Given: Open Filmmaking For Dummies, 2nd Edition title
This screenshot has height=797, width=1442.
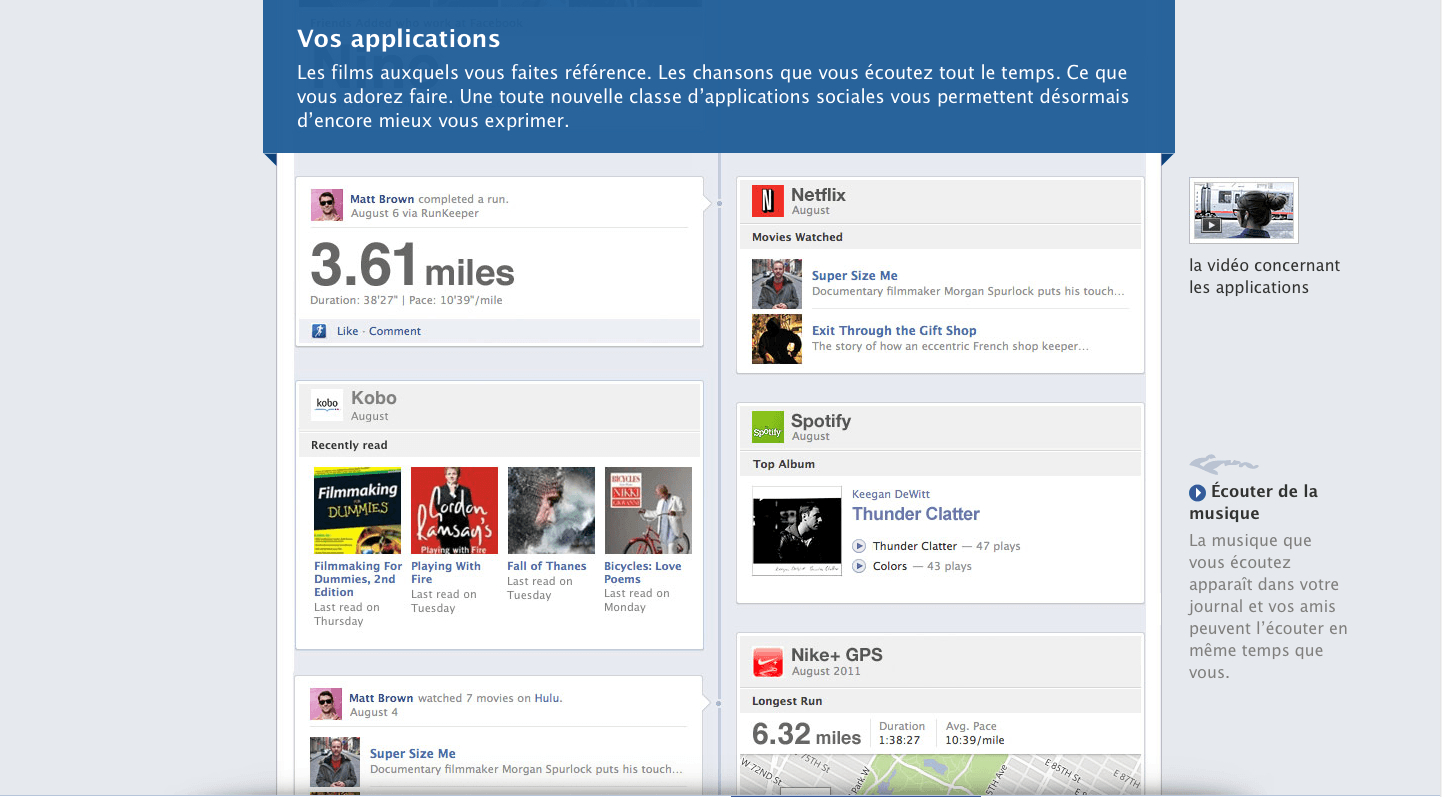Looking at the screenshot, I should [x=358, y=579].
